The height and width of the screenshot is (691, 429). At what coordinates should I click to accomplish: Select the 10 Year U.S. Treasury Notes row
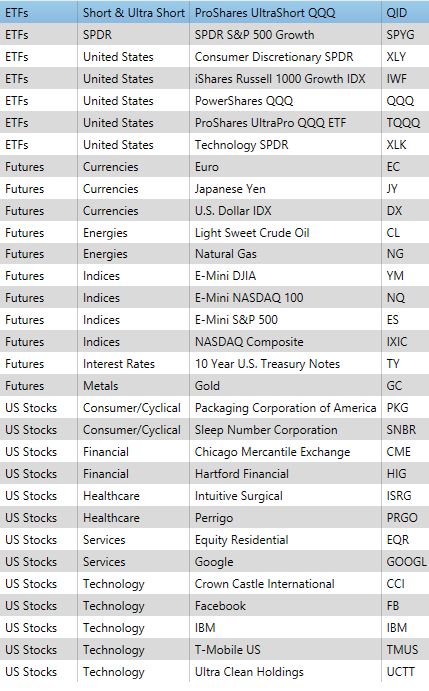[214, 364]
